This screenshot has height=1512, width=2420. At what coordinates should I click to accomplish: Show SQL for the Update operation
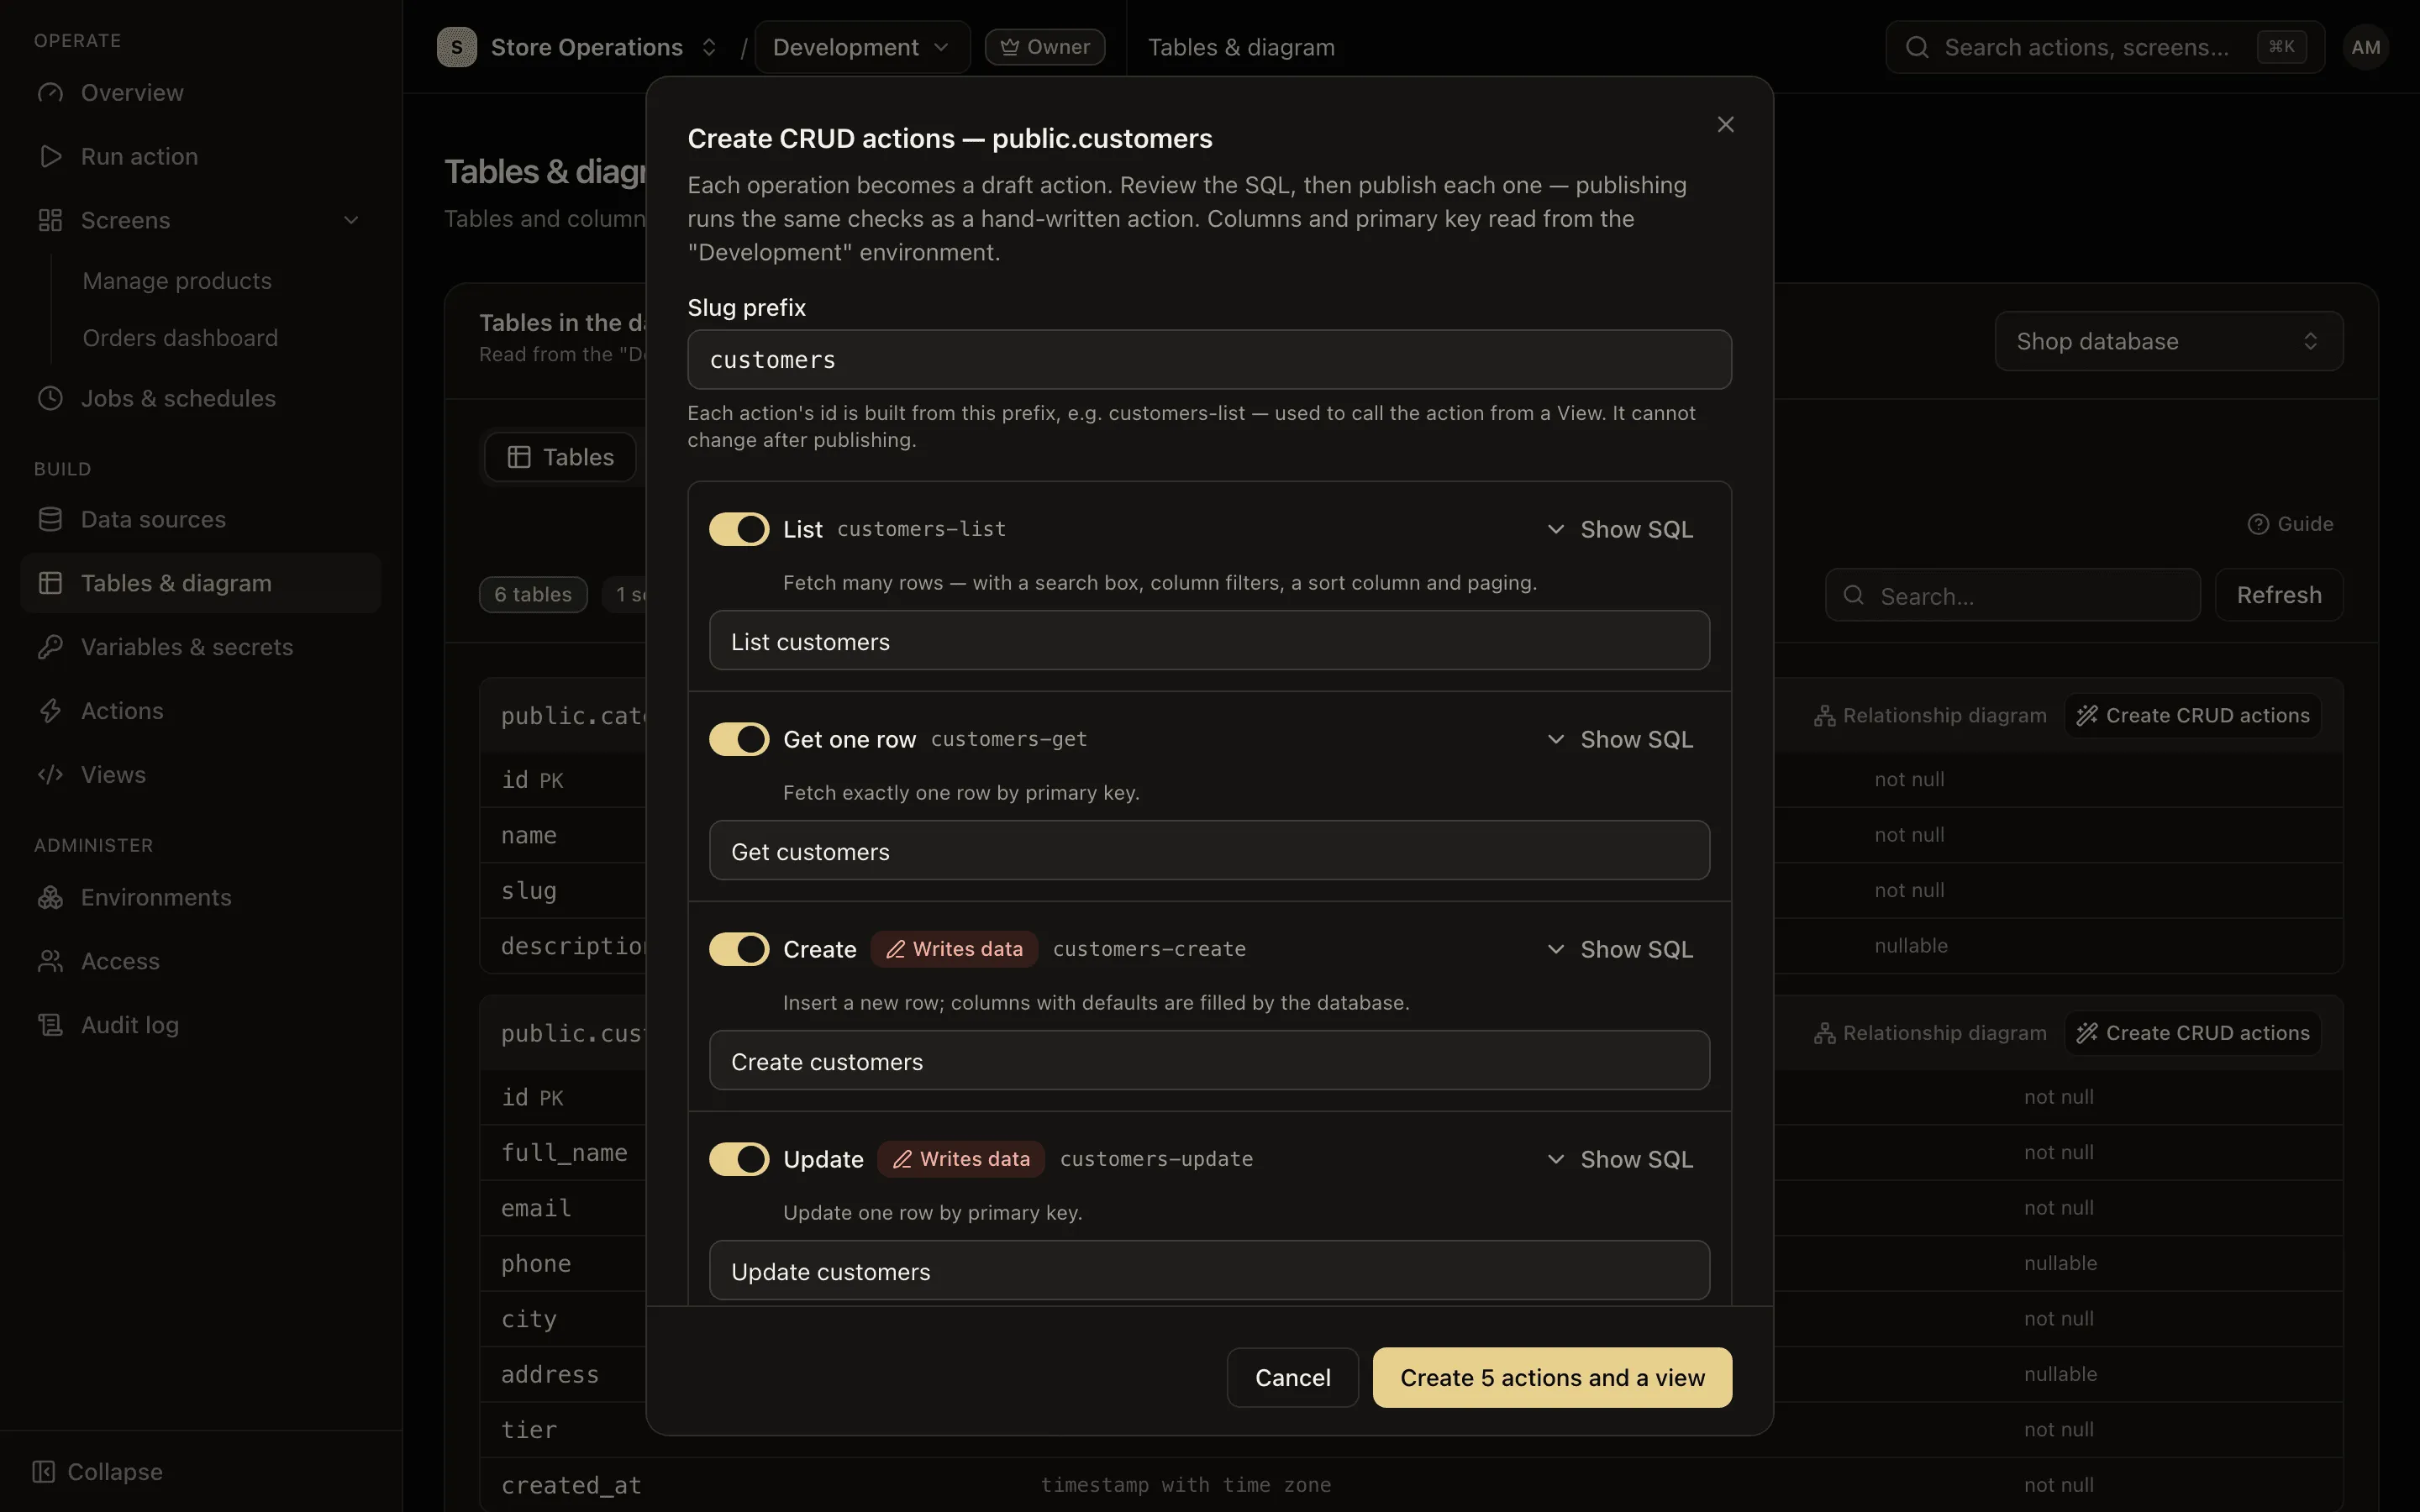pos(1620,1159)
